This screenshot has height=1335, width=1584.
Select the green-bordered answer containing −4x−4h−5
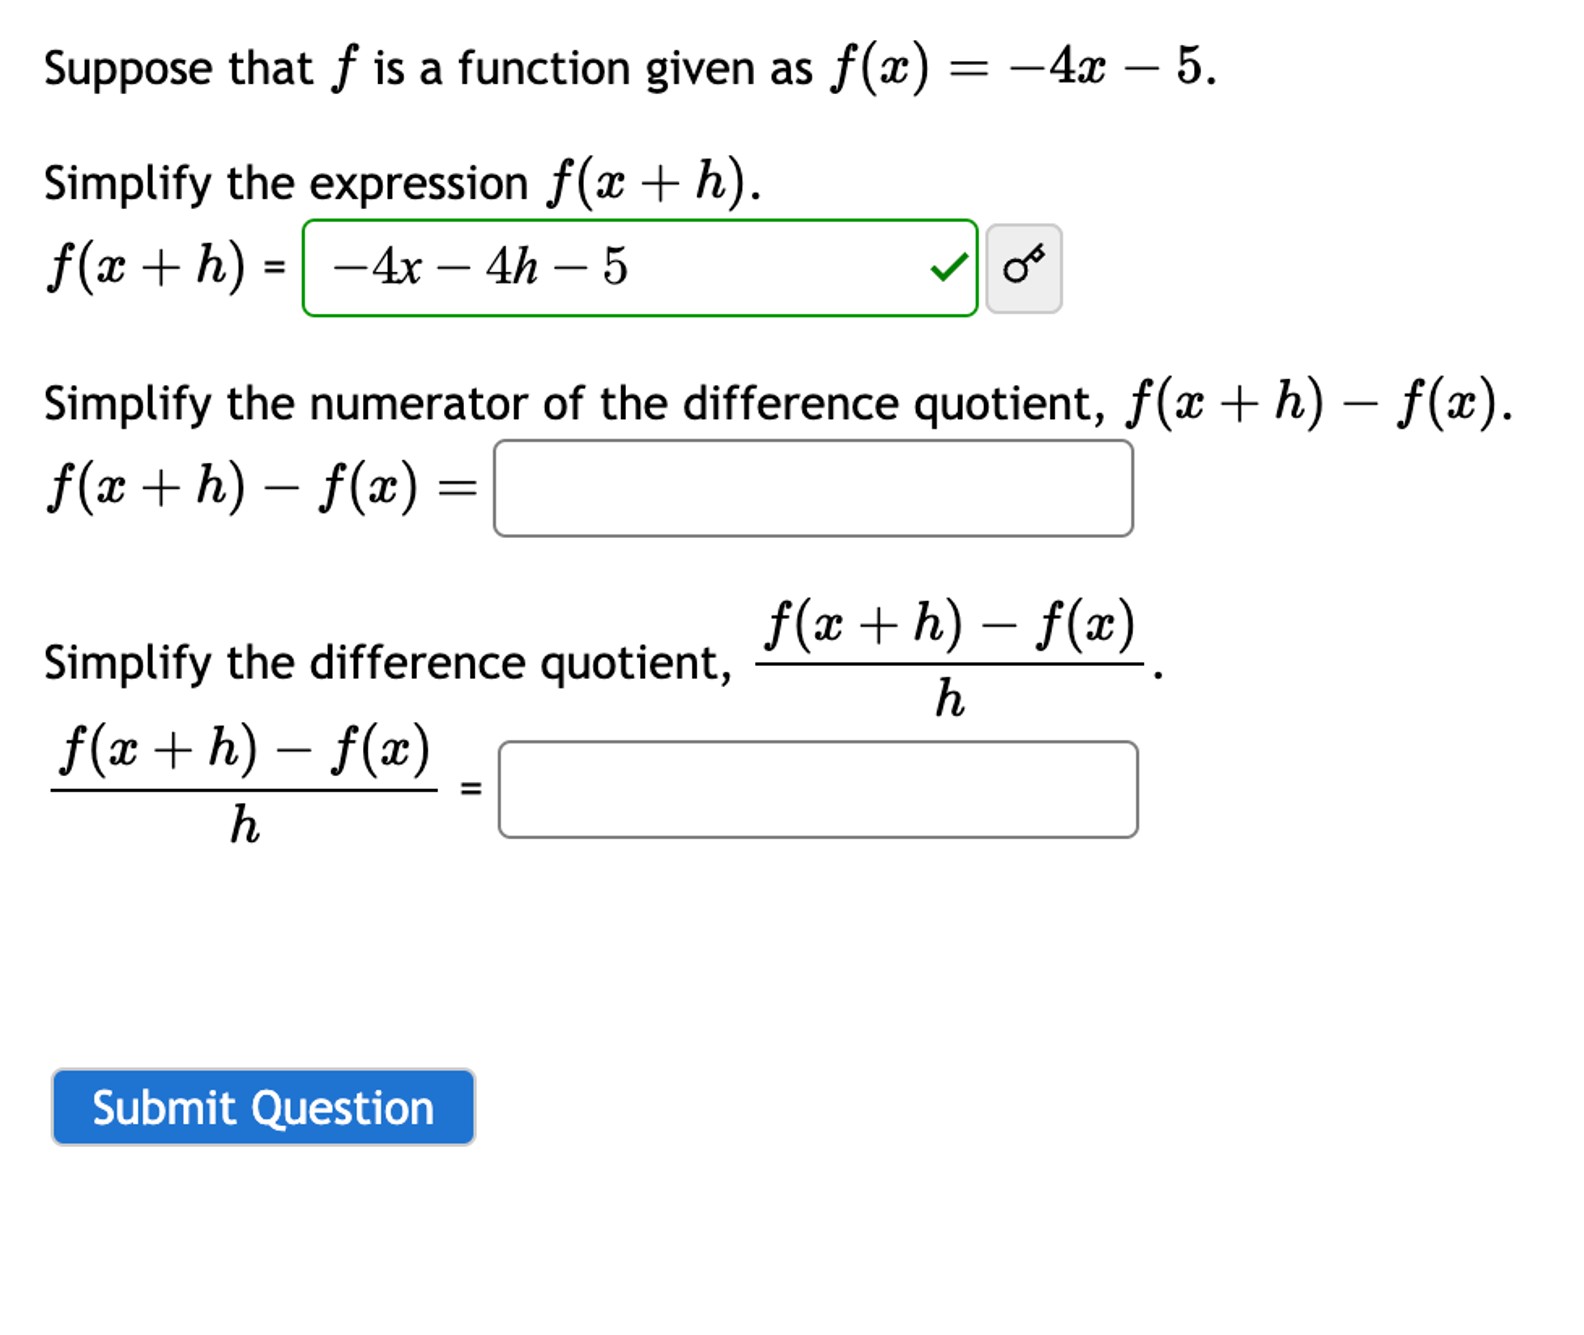pyautogui.click(x=630, y=268)
